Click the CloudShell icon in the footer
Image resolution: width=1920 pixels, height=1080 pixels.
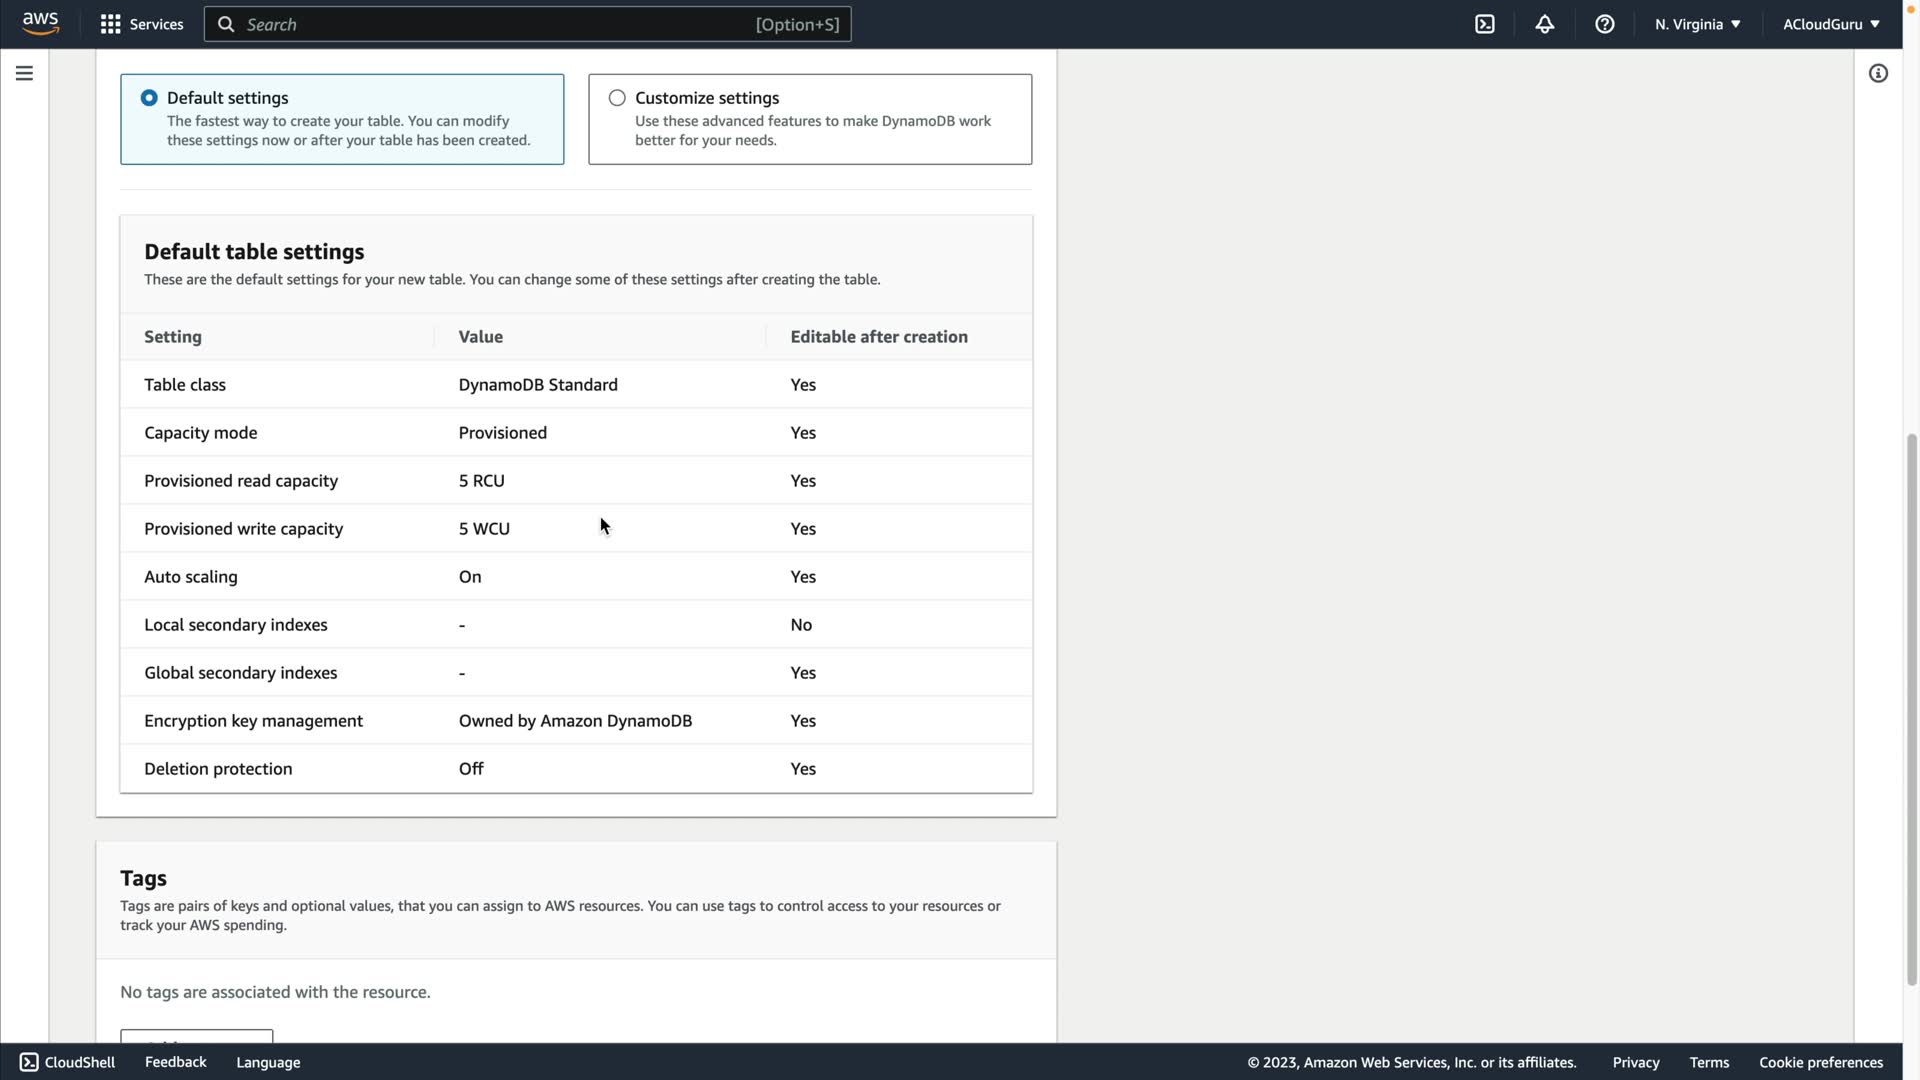29,1062
